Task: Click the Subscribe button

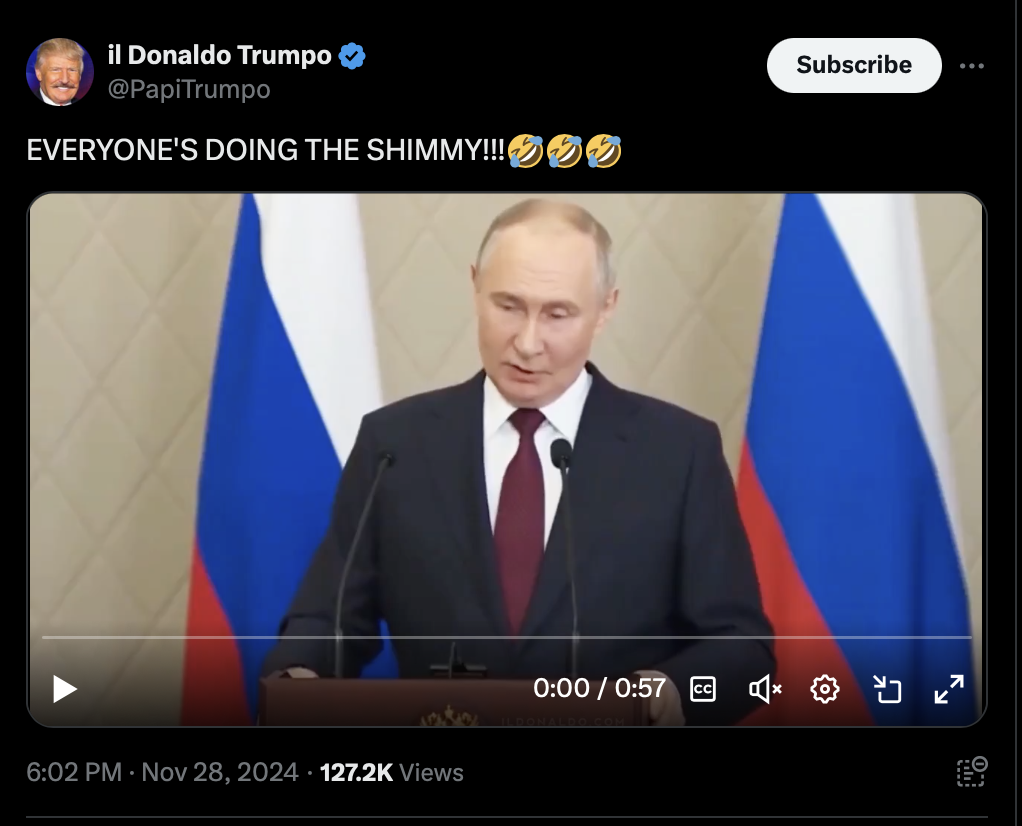Action: pos(854,65)
